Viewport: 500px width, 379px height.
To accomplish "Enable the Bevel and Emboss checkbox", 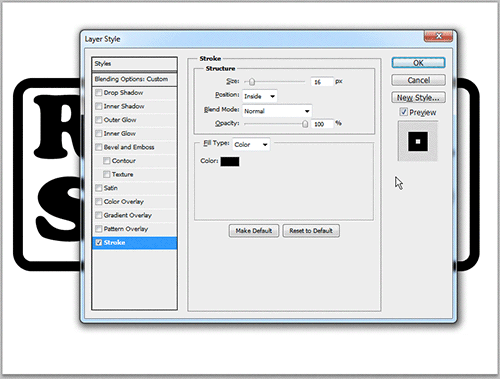I will 99,147.
